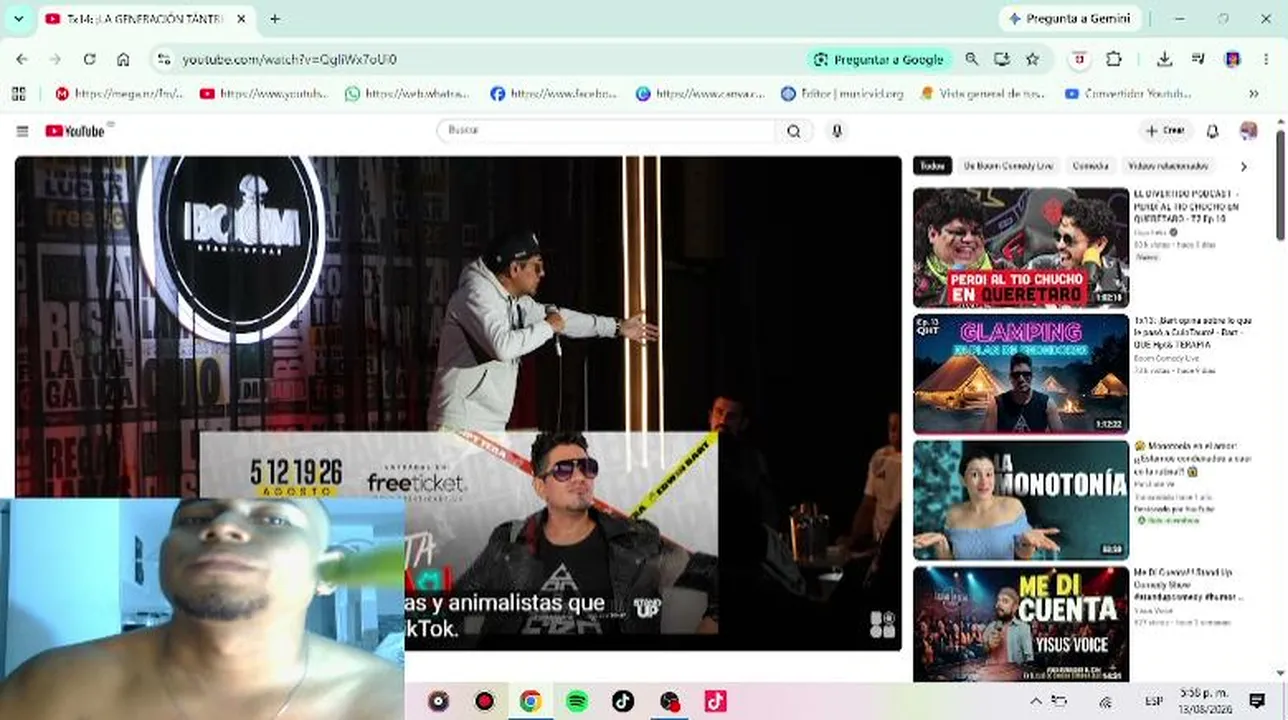
Task: Bookmark this page with star icon
Action: (x=1032, y=59)
